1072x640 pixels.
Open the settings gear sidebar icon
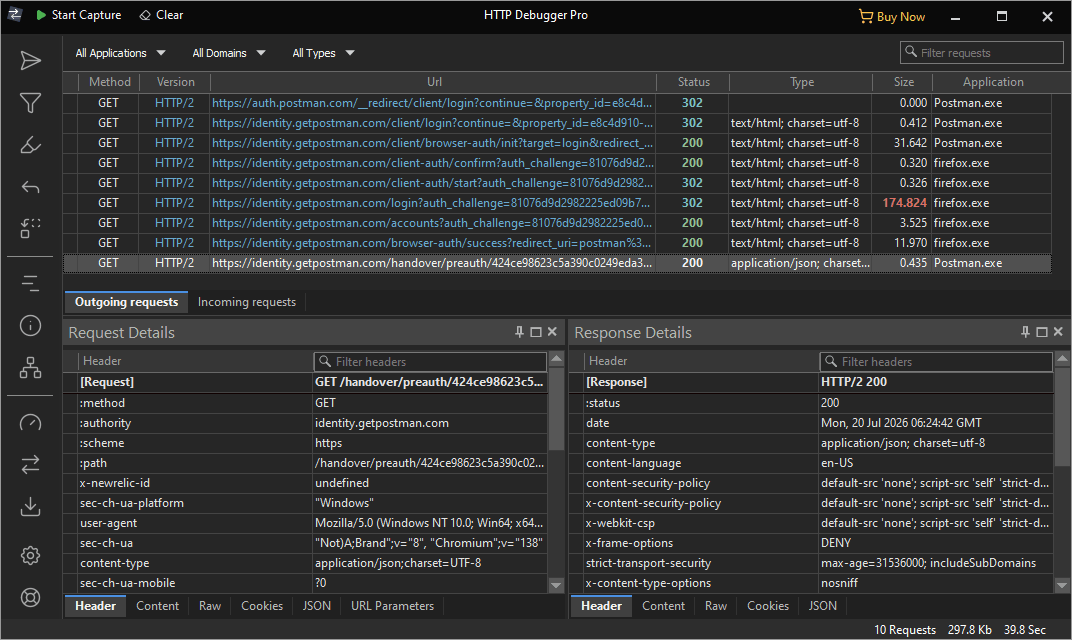pyautogui.click(x=30, y=555)
